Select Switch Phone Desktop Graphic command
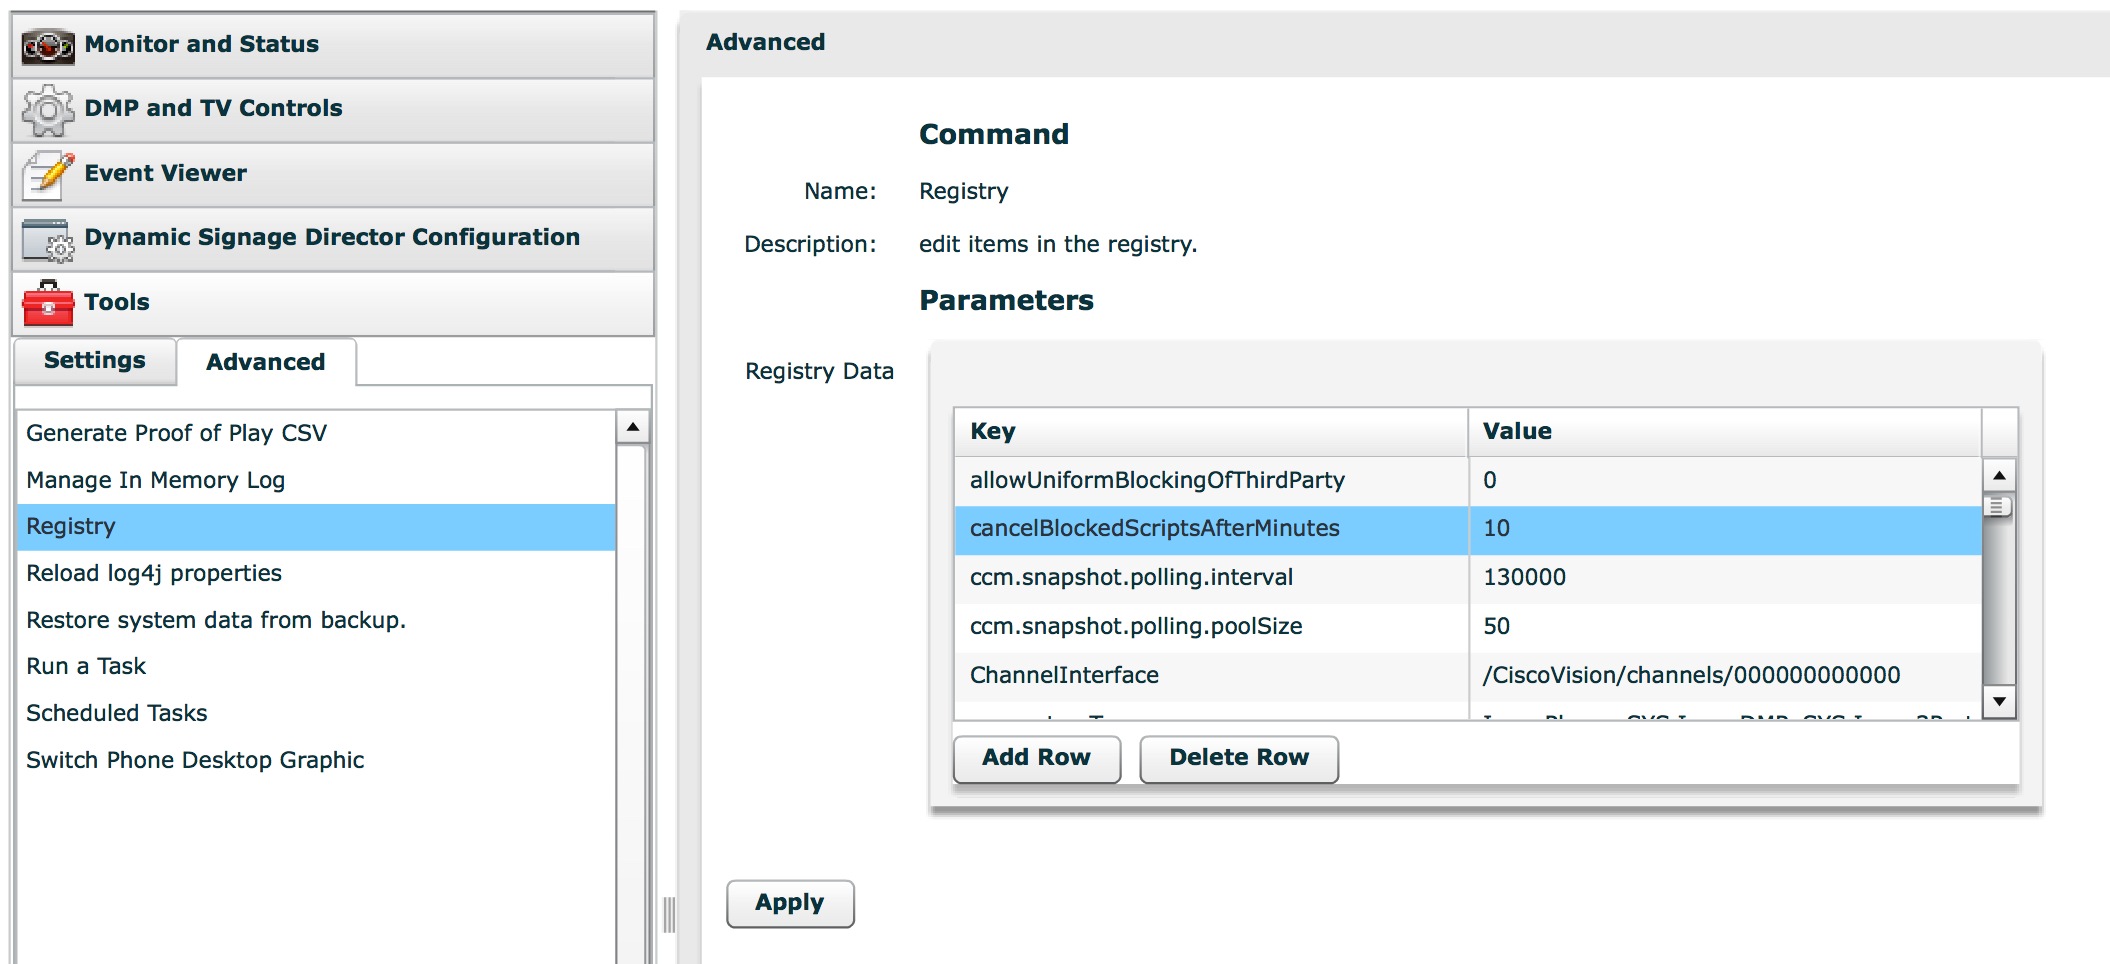2110x964 pixels. pos(316,760)
